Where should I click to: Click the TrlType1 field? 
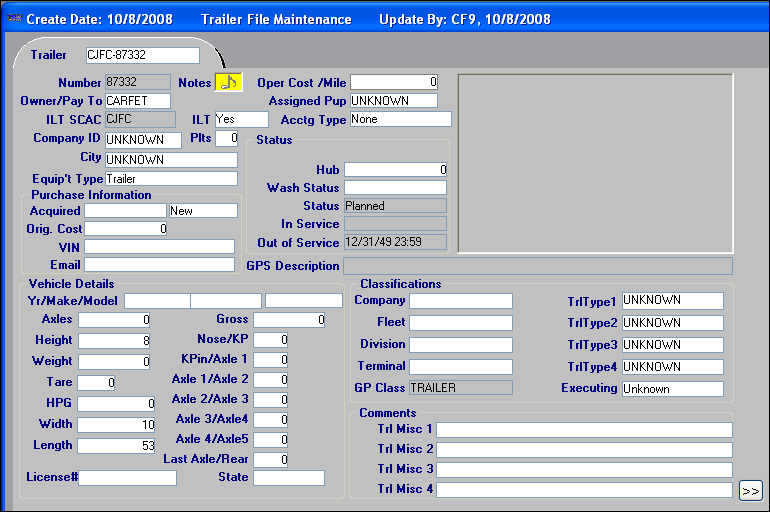(672, 301)
